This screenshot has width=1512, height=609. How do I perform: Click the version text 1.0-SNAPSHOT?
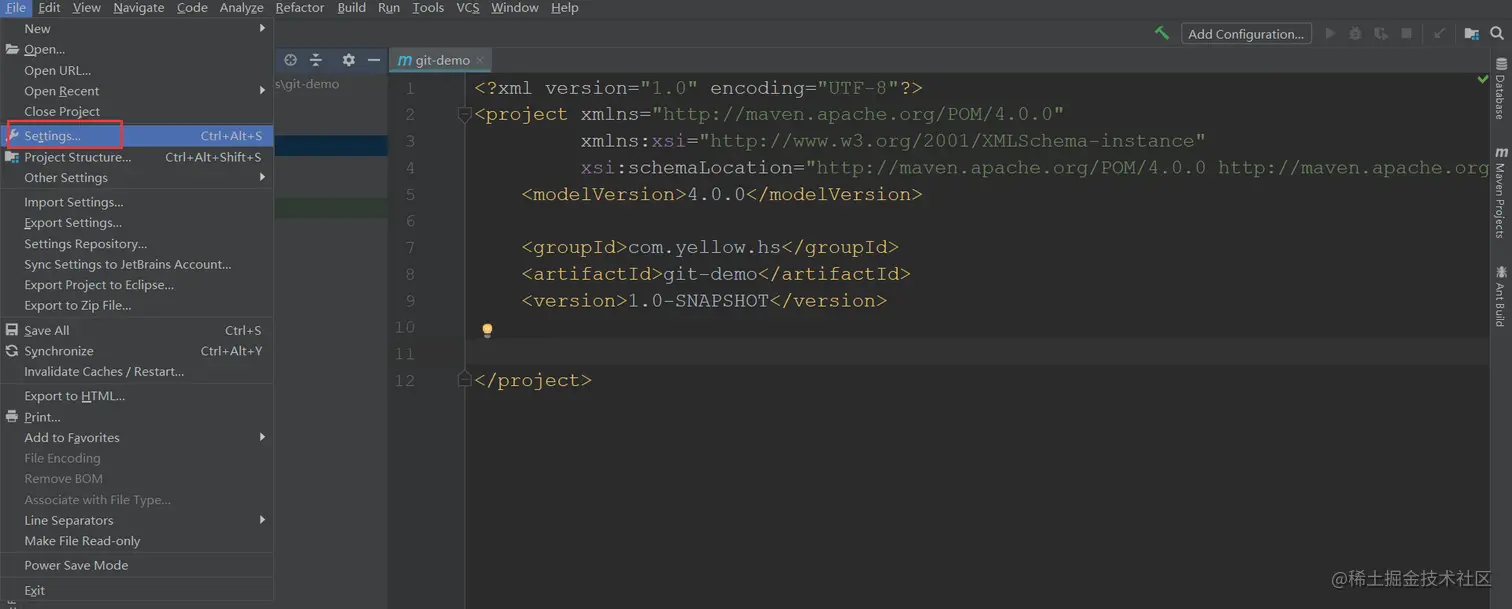[x=698, y=300]
